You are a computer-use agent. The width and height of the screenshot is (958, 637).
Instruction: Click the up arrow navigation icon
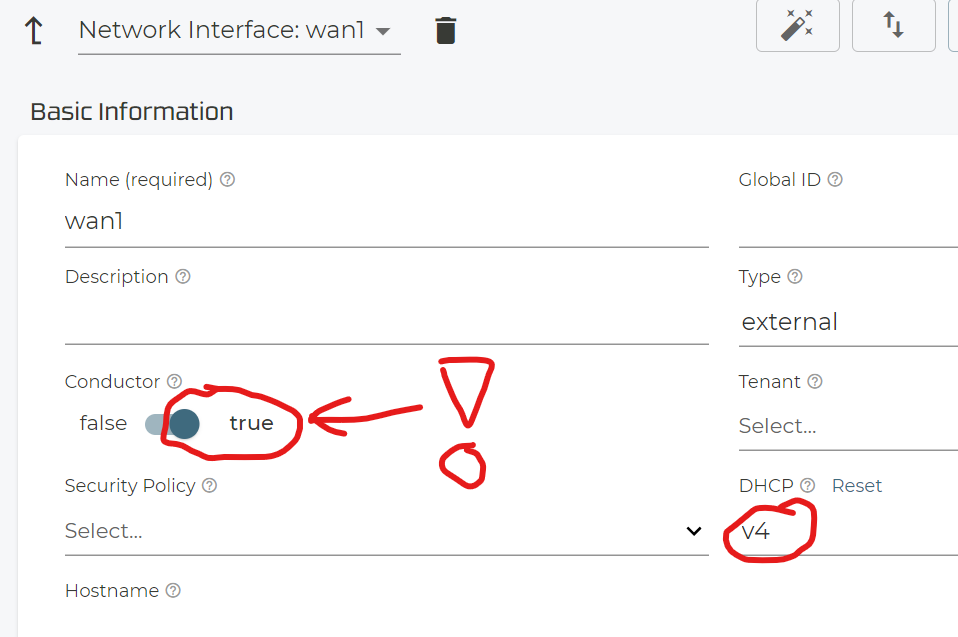(34, 31)
